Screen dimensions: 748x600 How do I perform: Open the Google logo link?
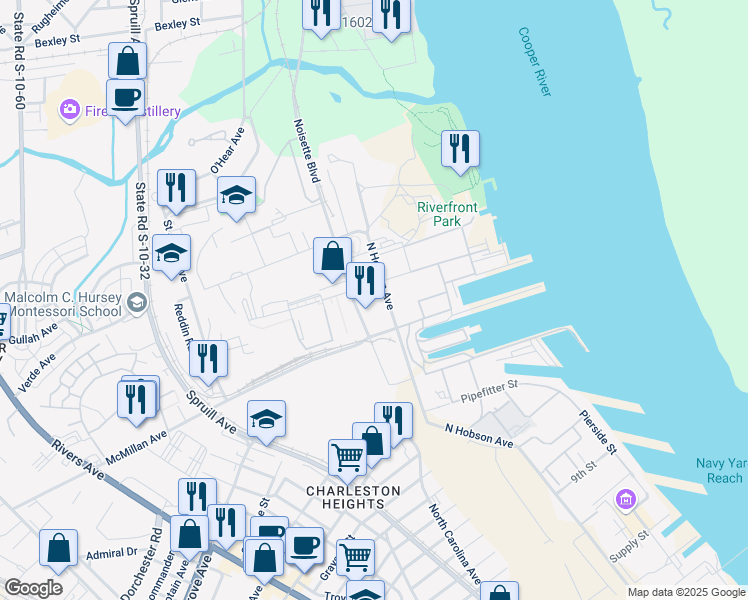click(33, 589)
